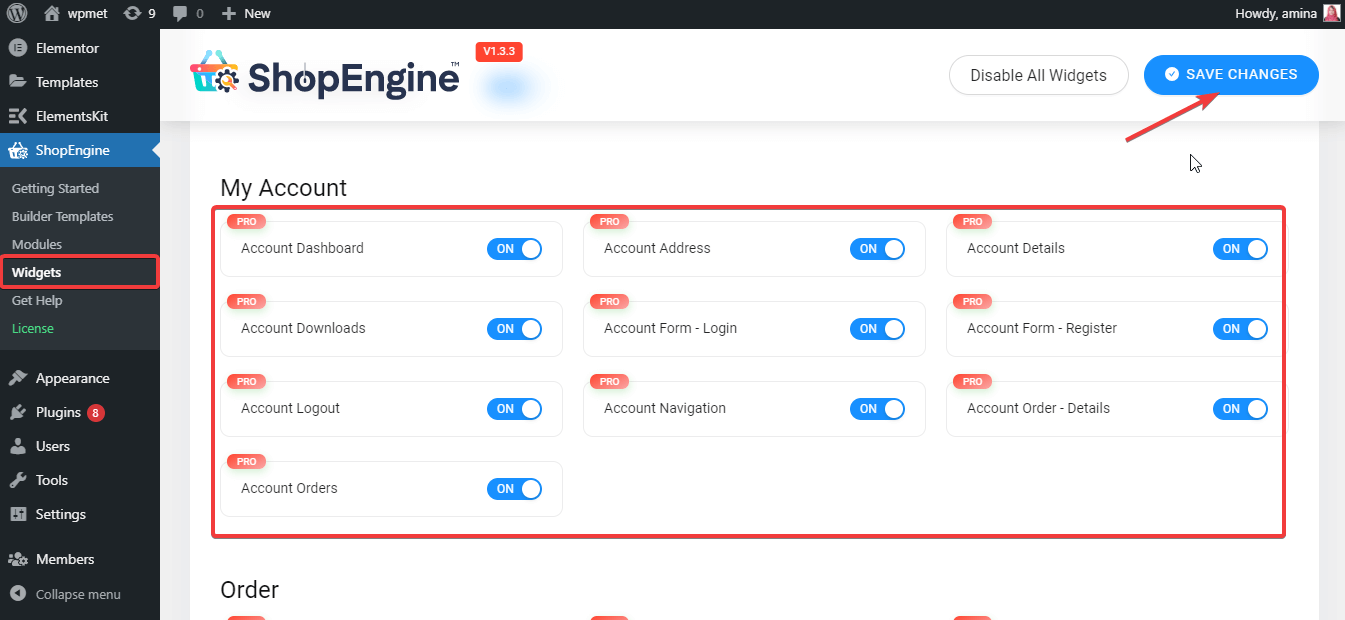Viewport: 1345px width, 620px height.
Task: Click the Appearance brush icon
Action: tap(18, 378)
